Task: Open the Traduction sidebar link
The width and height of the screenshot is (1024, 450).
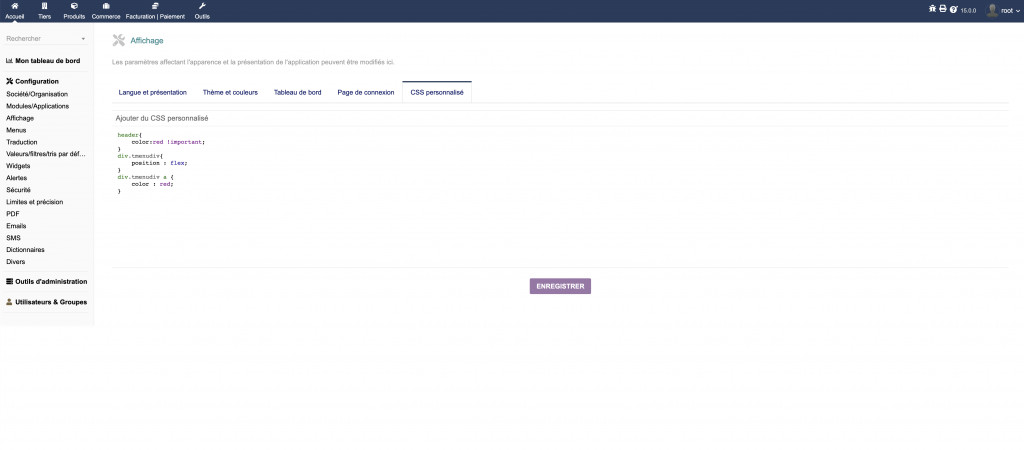Action: [x=22, y=142]
